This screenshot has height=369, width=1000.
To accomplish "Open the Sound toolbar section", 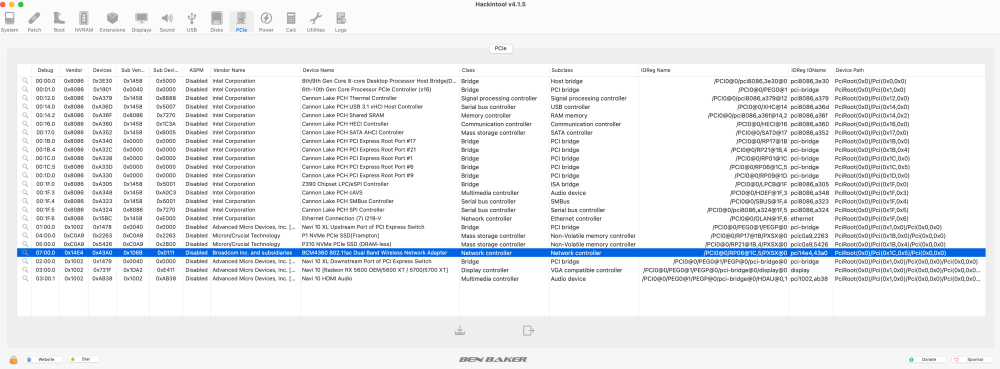I will click(167, 22).
